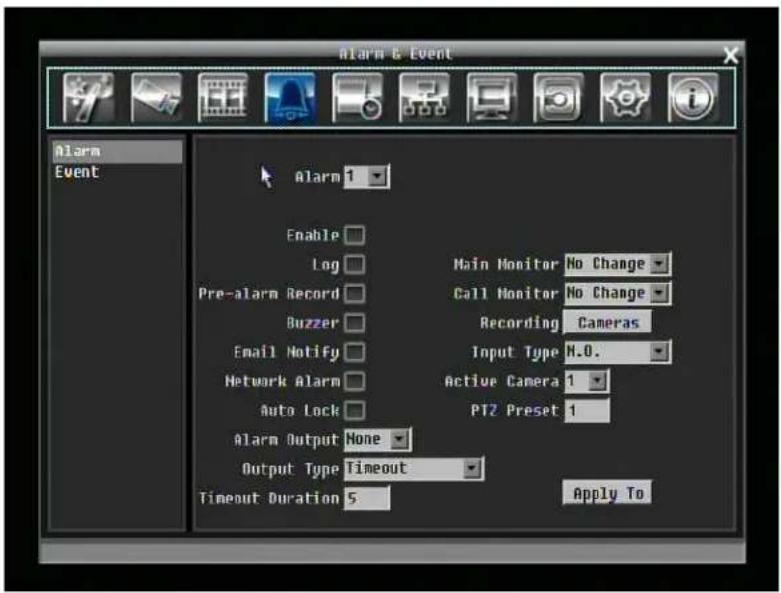Viewport: 781px width, 593px height.
Task: Enable the Buzzer checkbox
Action: pos(355,323)
